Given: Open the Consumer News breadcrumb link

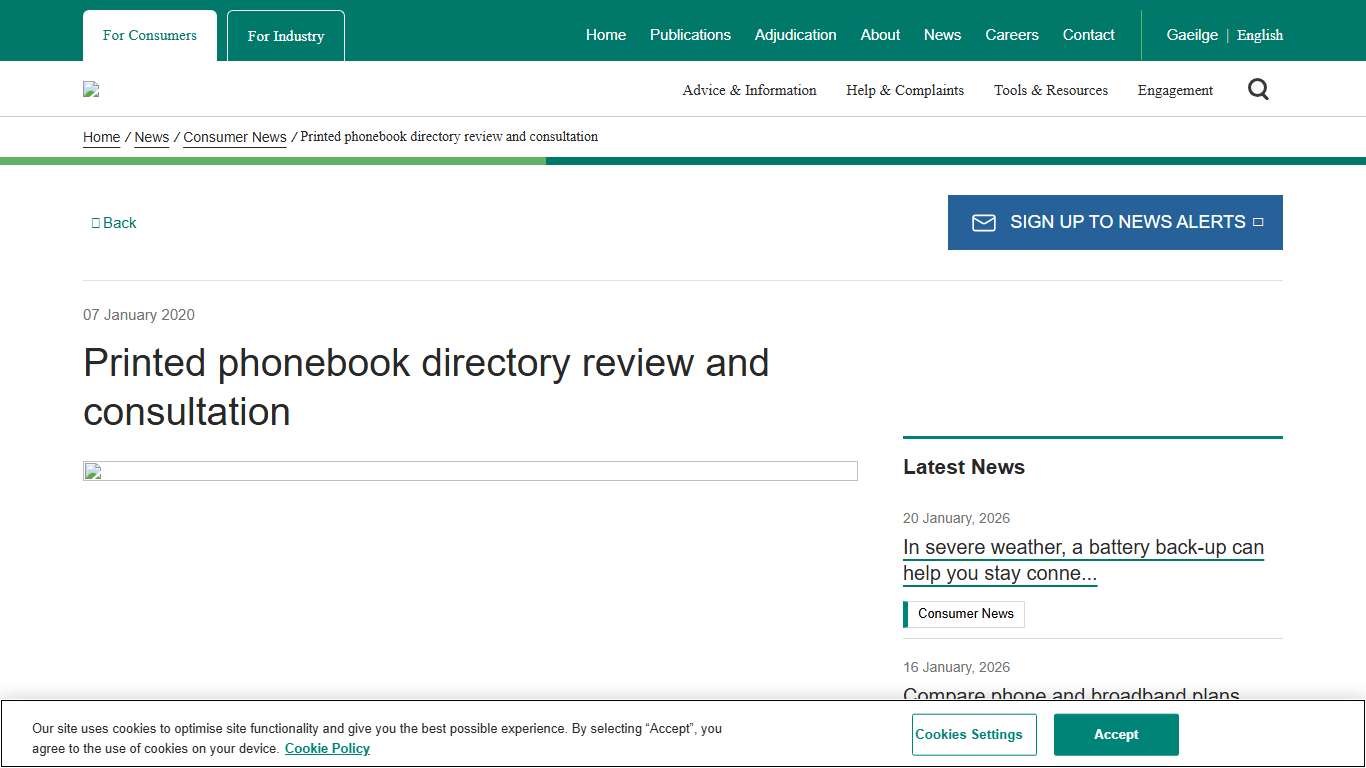Looking at the screenshot, I should pos(234,137).
